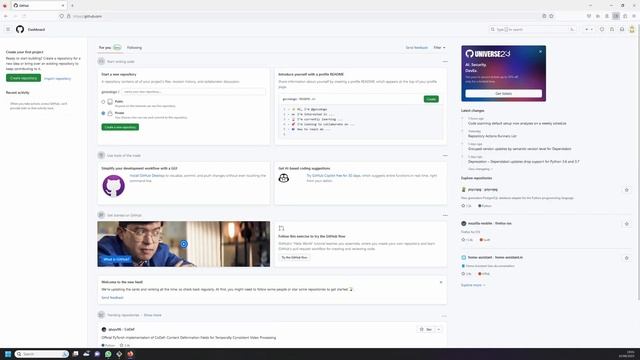
Task: Click the Dashboard label in header
Action: [x=36, y=30]
